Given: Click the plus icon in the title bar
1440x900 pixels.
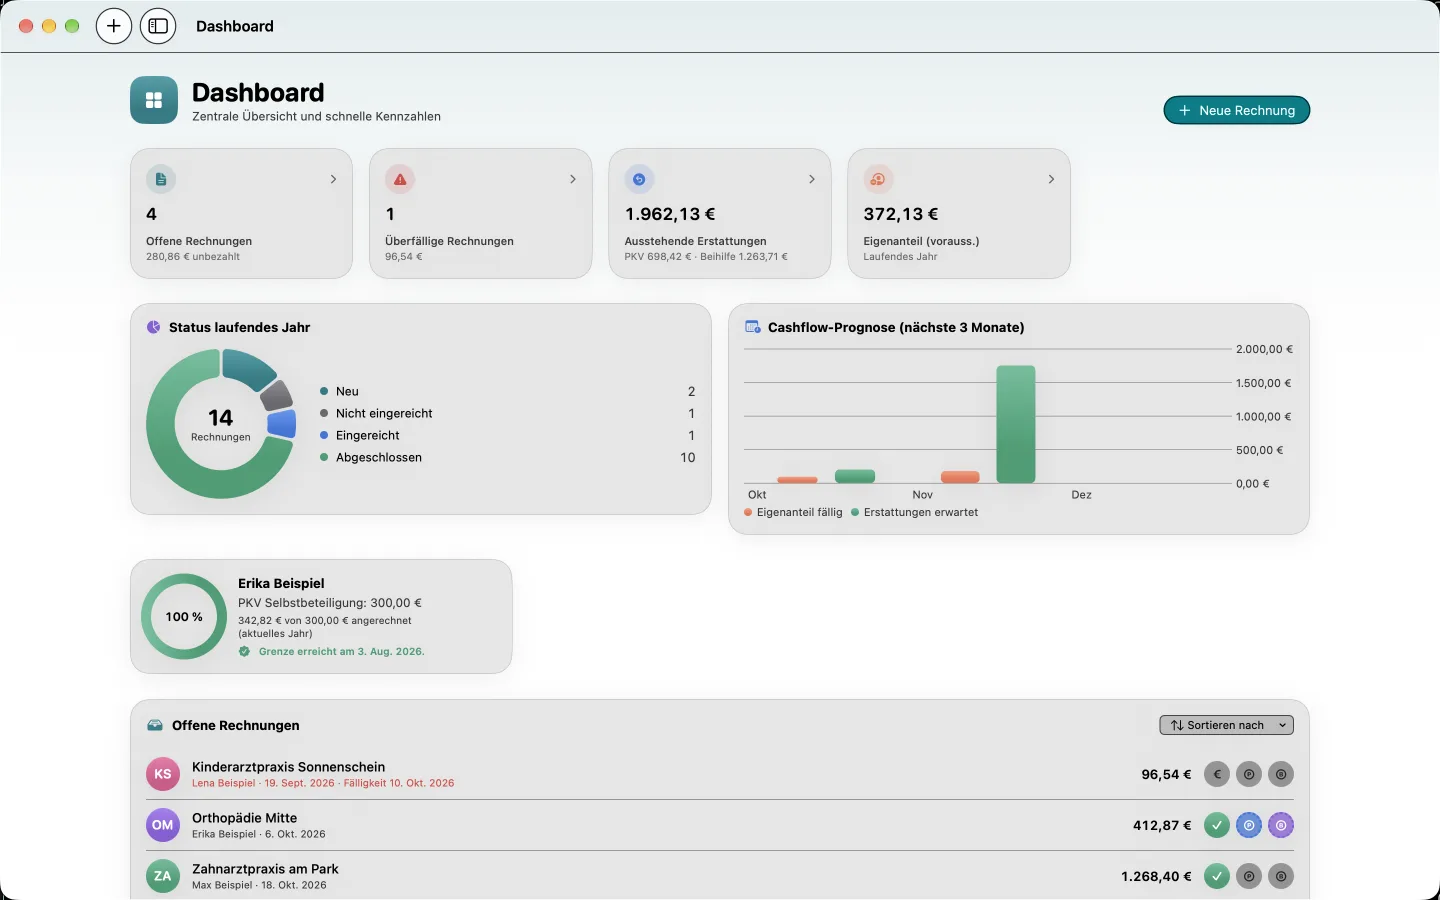Looking at the screenshot, I should coord(114,26).
